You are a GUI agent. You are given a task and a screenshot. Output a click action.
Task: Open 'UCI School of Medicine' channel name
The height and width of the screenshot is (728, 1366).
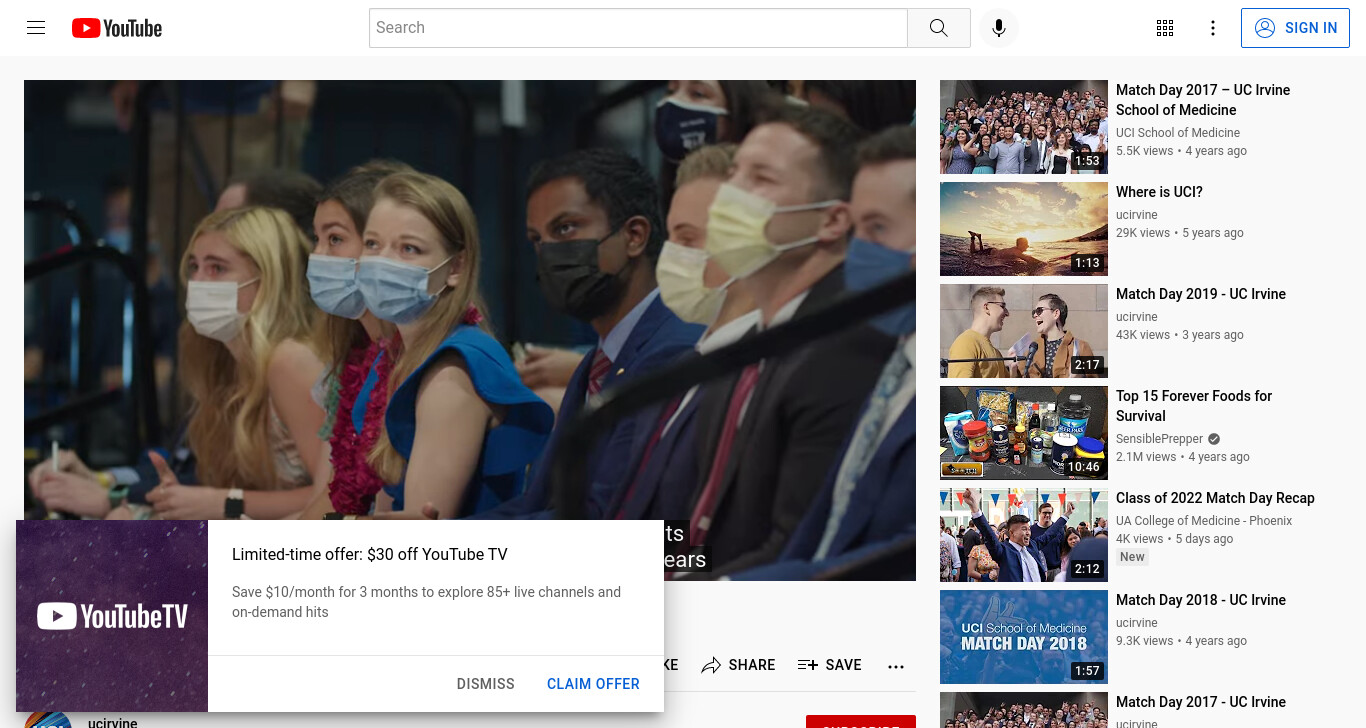[1178, 133]
